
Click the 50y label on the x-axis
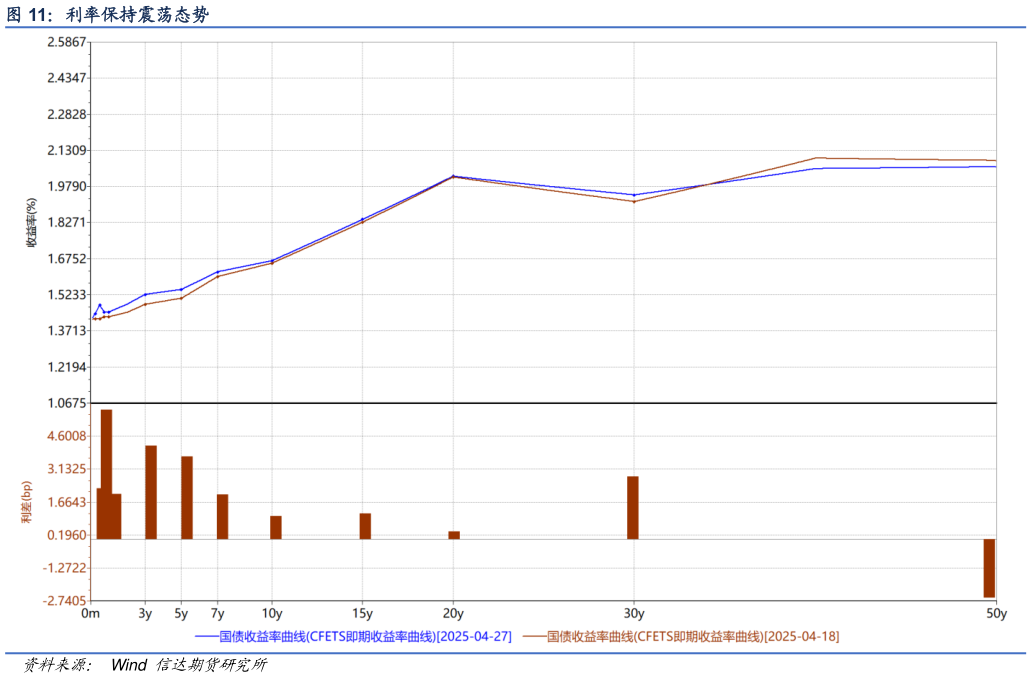pyautogui.click(x=996, y=613)
